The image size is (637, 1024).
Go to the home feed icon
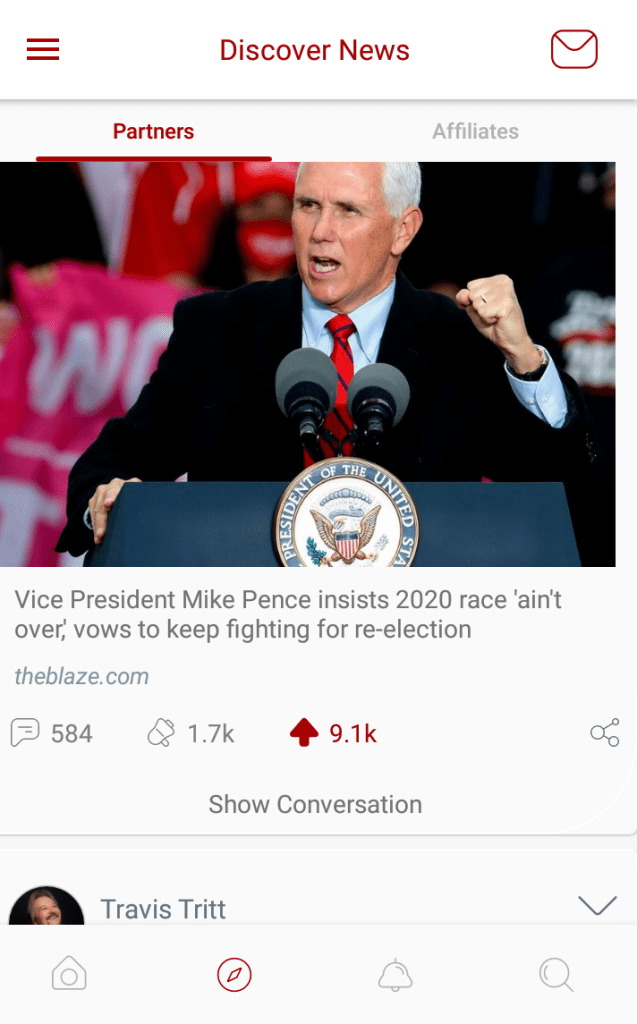coord(69,974)
